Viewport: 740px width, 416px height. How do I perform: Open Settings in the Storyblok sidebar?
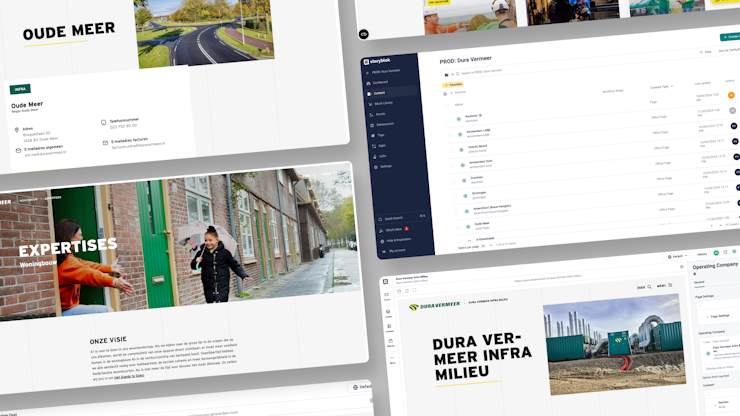pyautogui.click(x=383, y=167)
